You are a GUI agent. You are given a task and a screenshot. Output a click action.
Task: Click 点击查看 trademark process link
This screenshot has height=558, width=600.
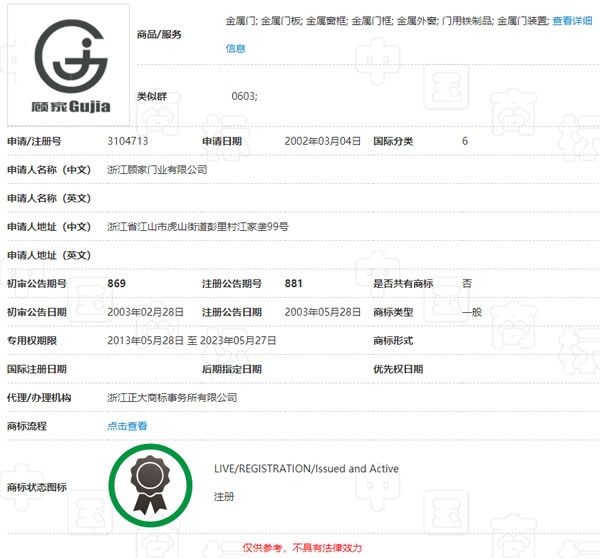[127, 426]
